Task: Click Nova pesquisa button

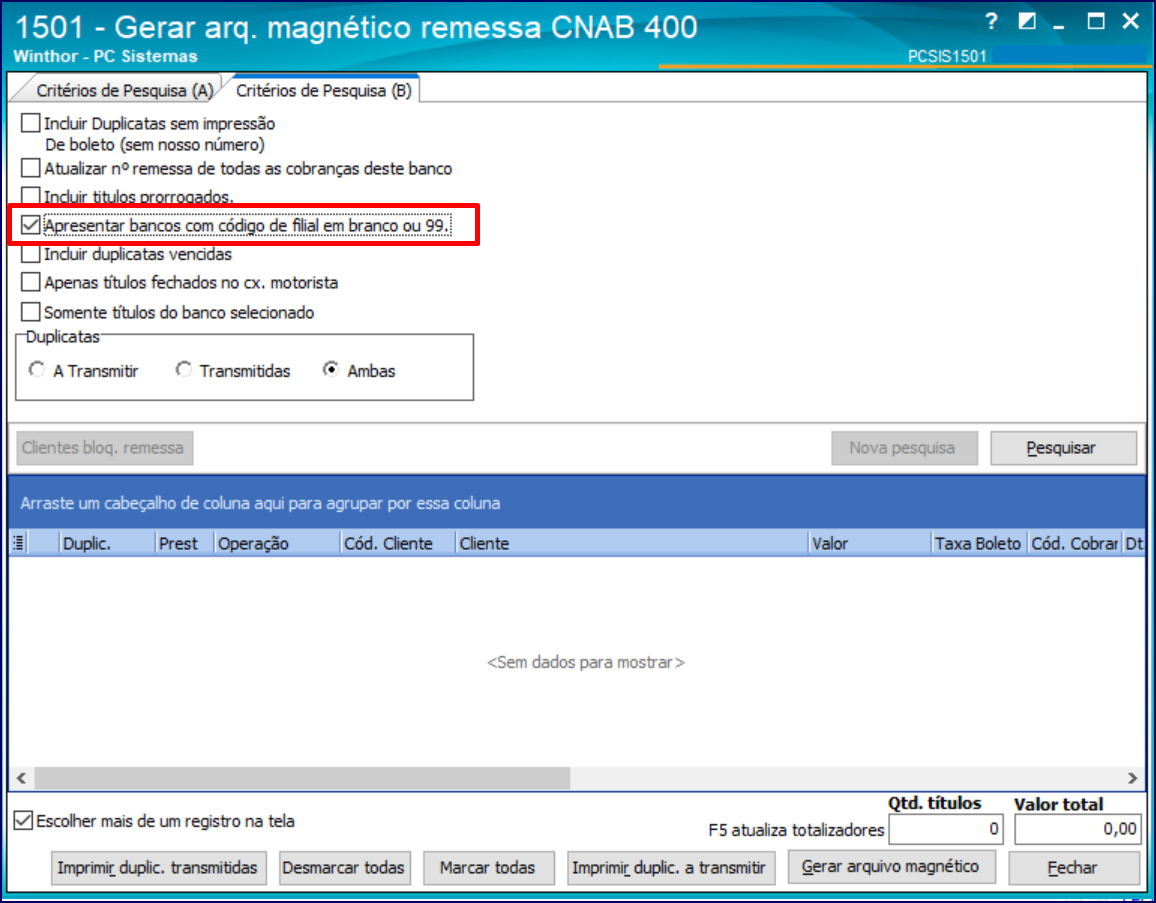Action: coord(905,448)
